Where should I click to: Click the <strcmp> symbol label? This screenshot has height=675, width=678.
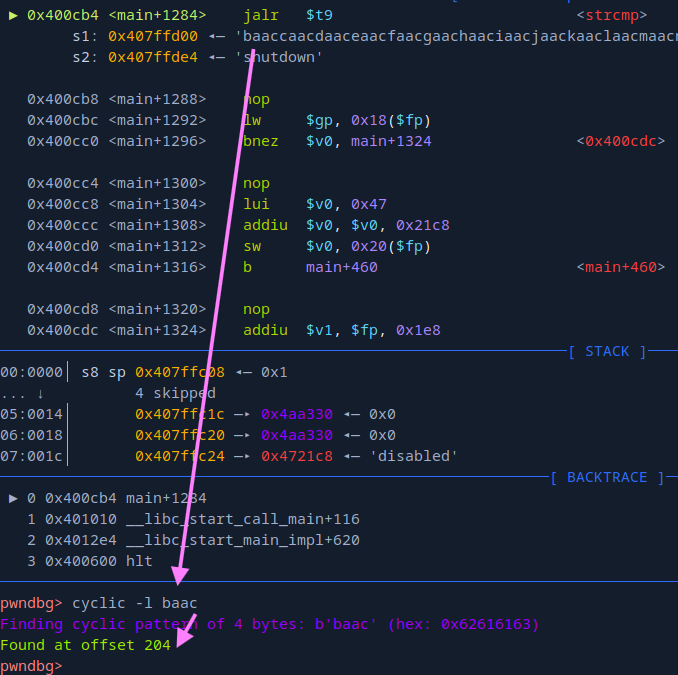pos(611,15)
